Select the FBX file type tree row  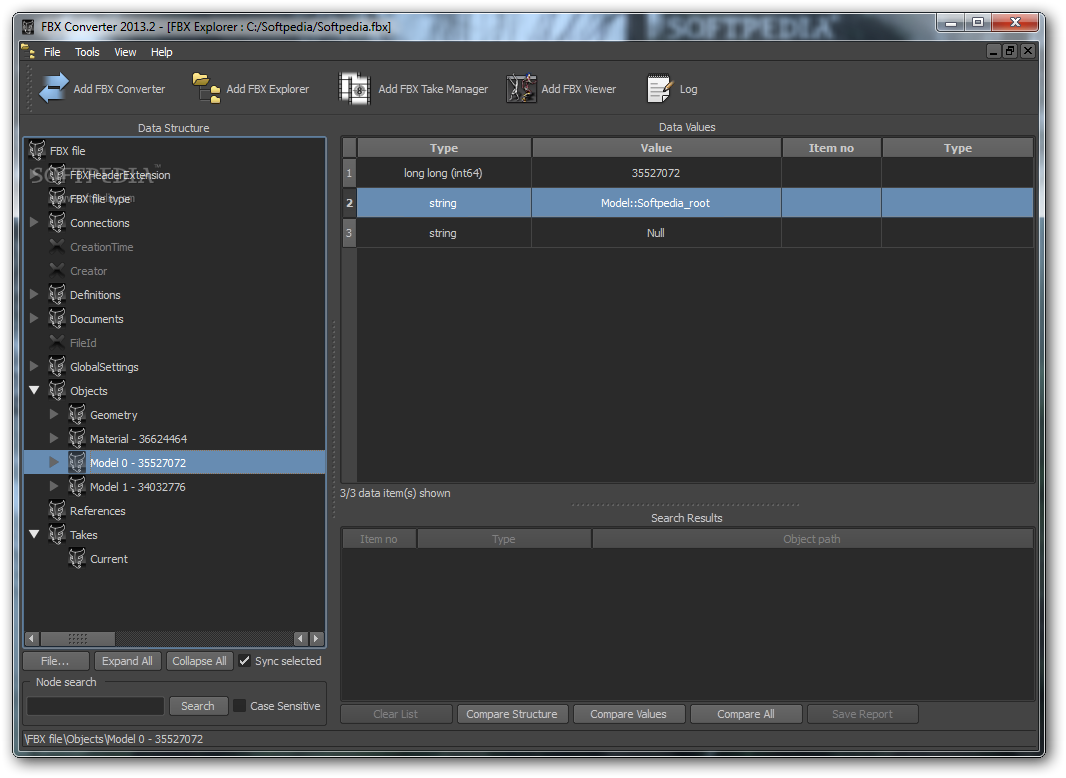click(175, 199)
